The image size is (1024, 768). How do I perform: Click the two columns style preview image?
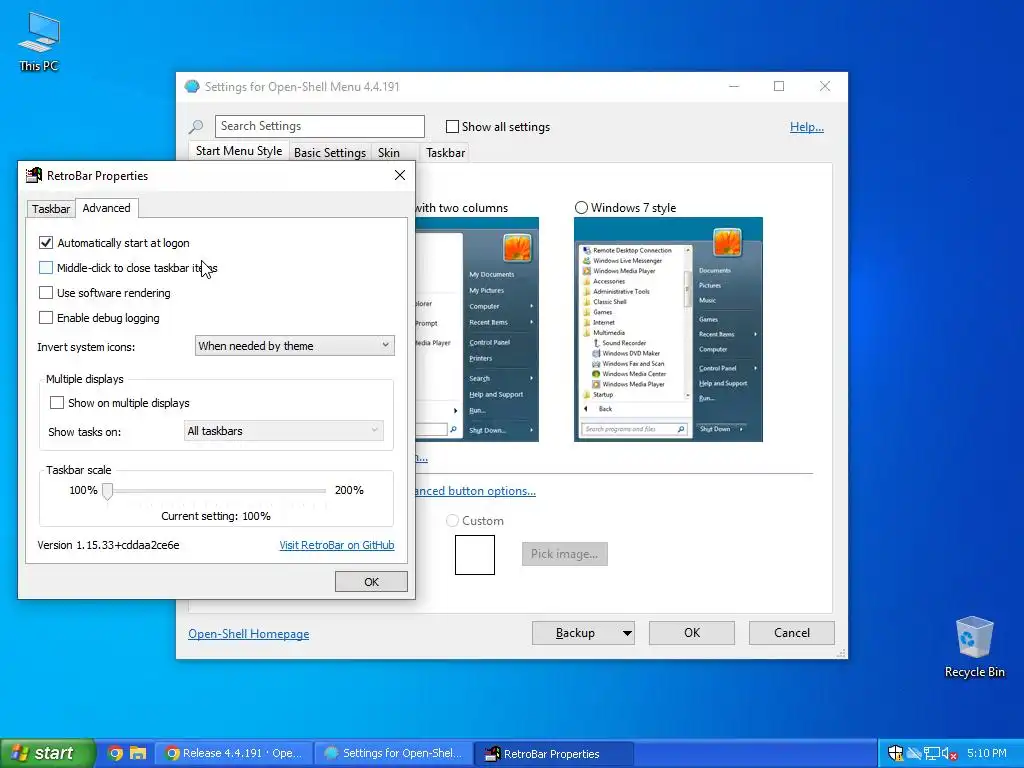pos(477,329)
